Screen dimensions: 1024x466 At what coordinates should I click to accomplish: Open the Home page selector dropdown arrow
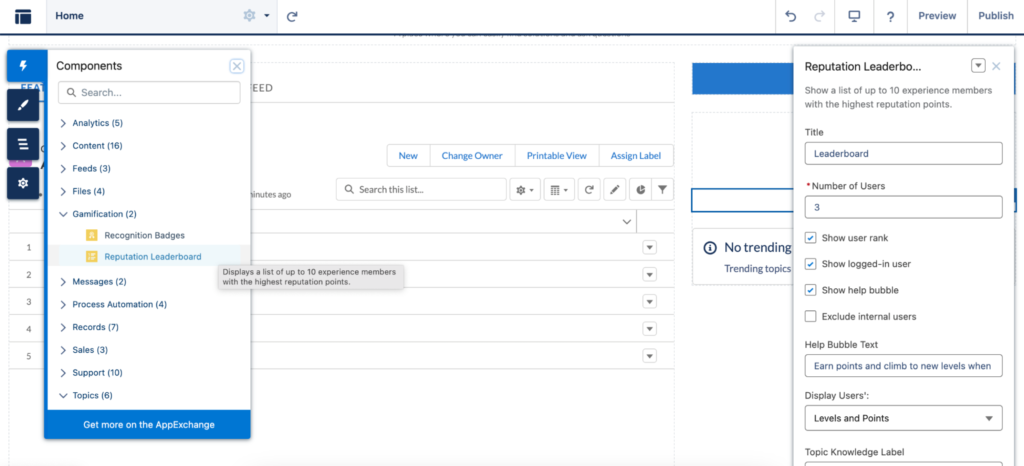coord(266,16)
